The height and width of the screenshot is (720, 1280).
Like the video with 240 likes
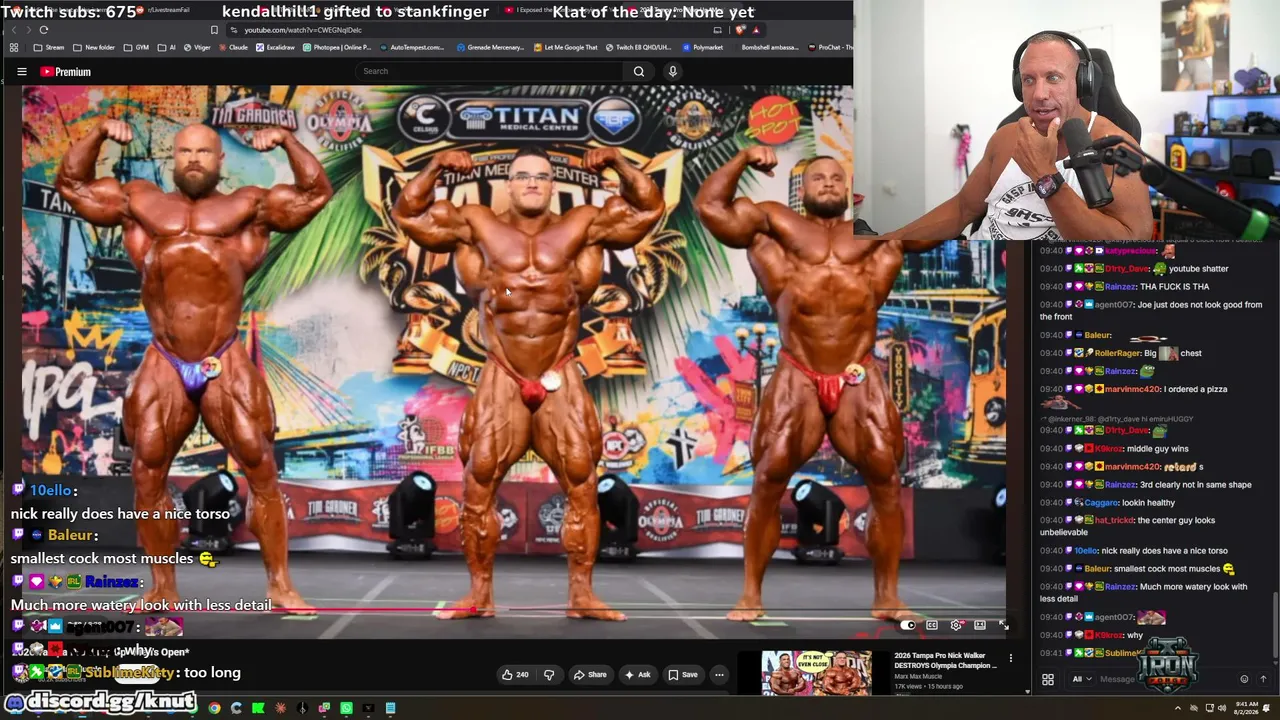[515, 675]
